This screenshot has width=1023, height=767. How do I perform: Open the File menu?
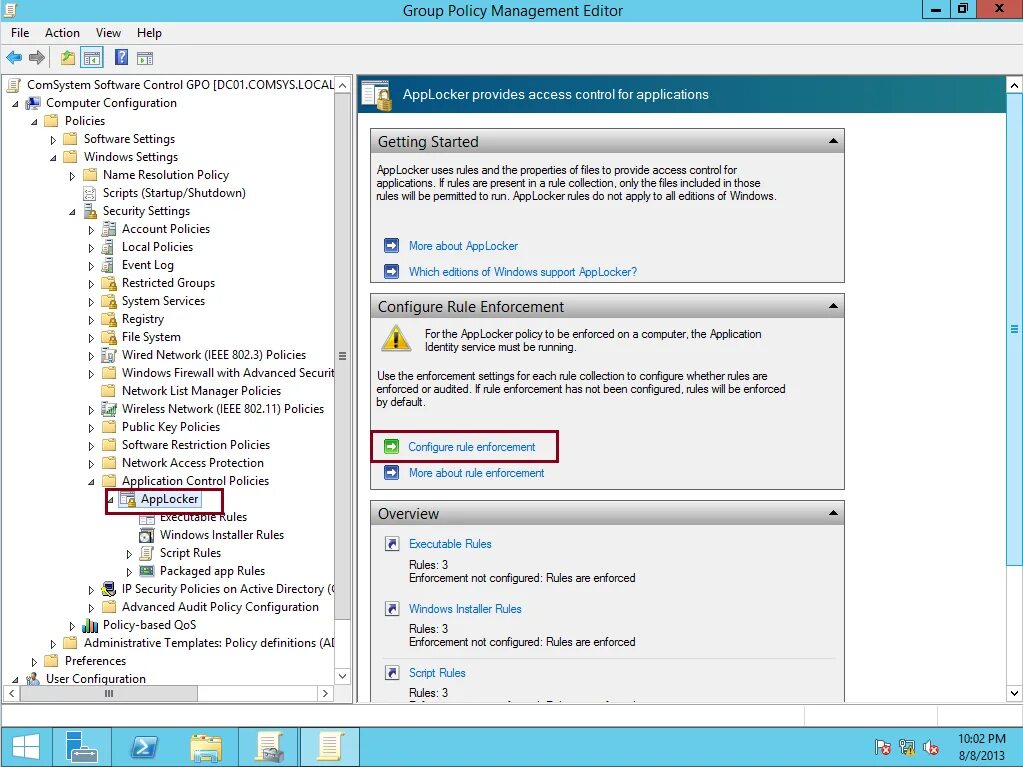coord(20,33)
